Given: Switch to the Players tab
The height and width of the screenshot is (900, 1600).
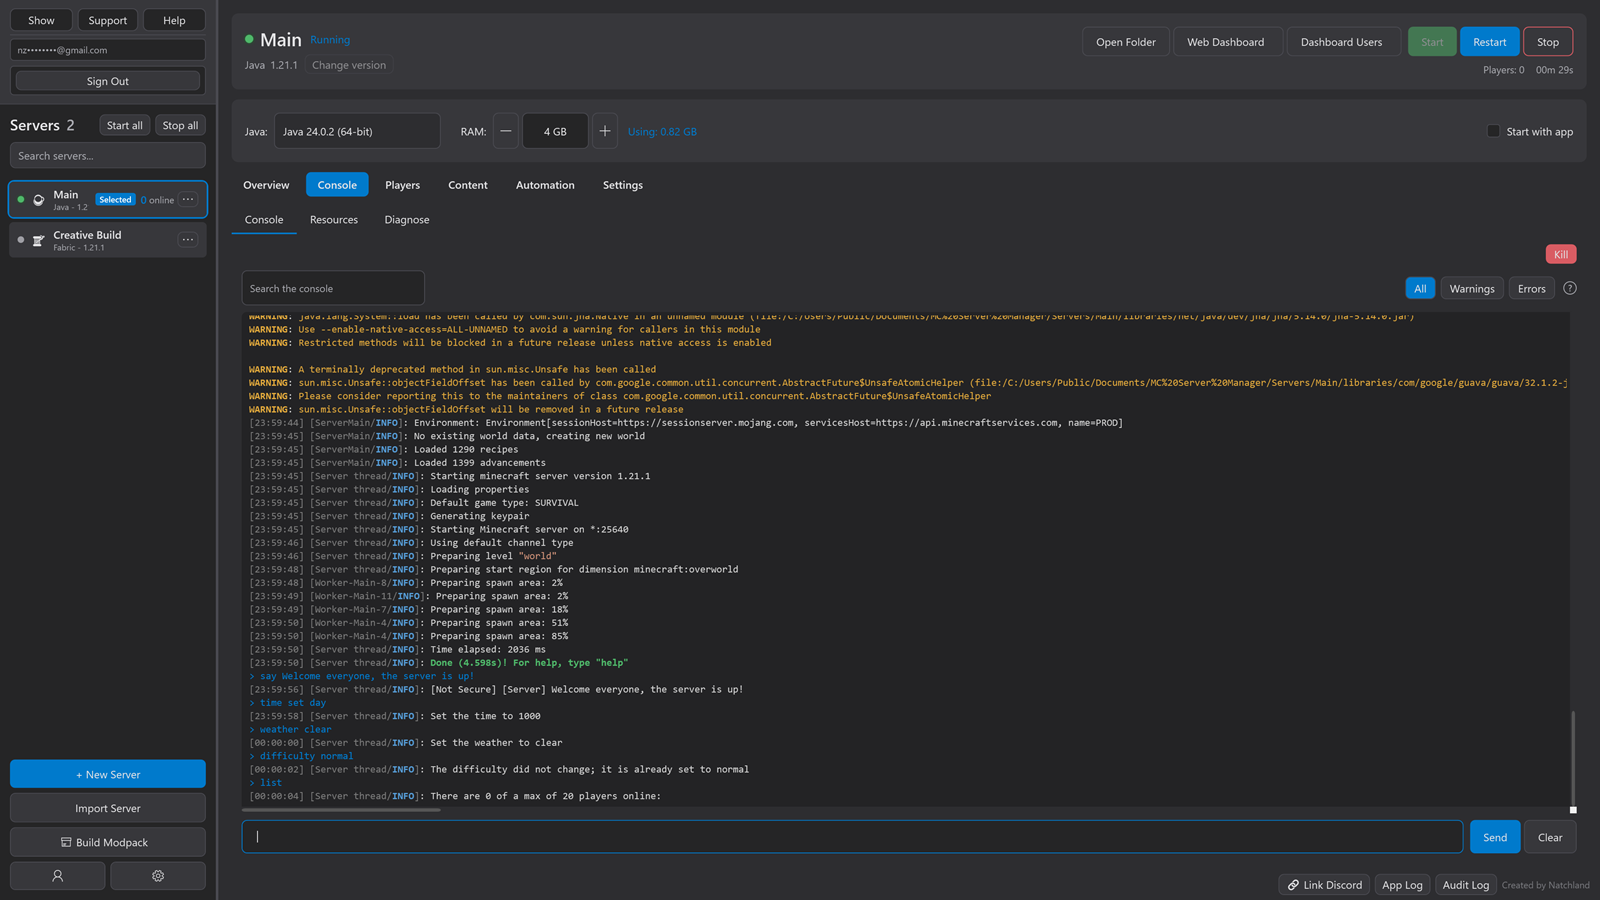Looking at the screenshot, I should pyautogui.click(x=402, y=185).
